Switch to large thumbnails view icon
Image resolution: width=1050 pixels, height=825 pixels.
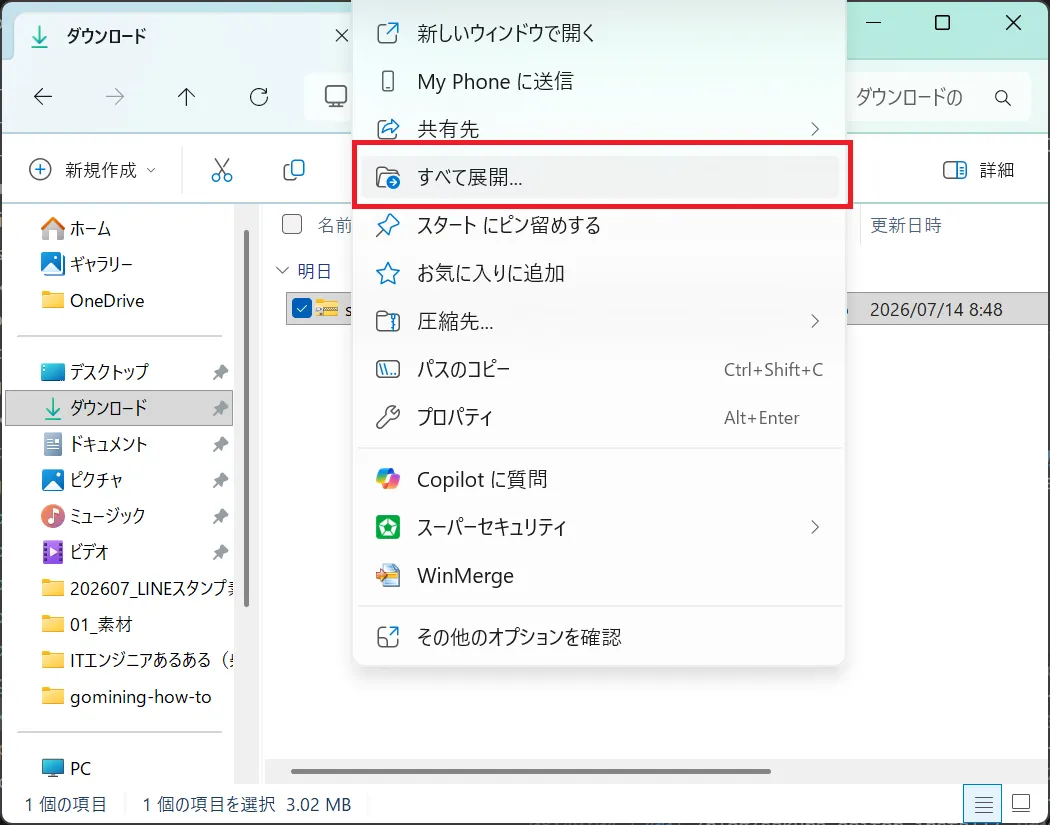point(1021,803)
